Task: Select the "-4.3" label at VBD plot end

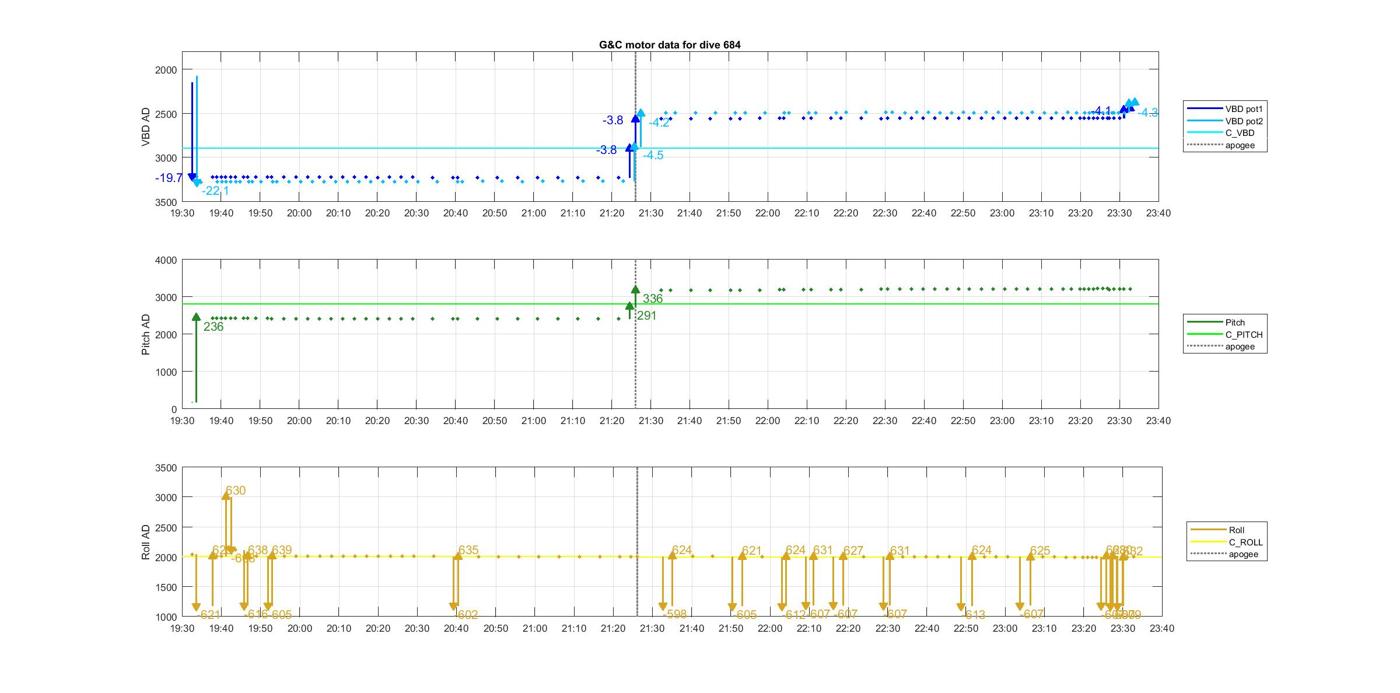Action: tap(1147, 113)
